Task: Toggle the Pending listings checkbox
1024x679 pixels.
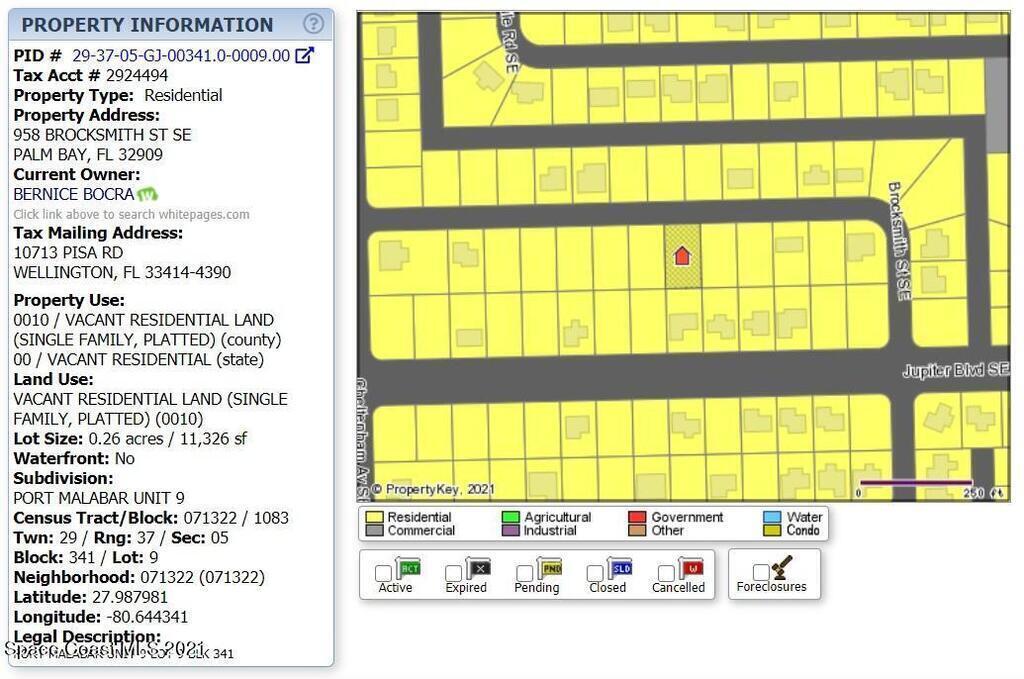Action: (524, 573)
